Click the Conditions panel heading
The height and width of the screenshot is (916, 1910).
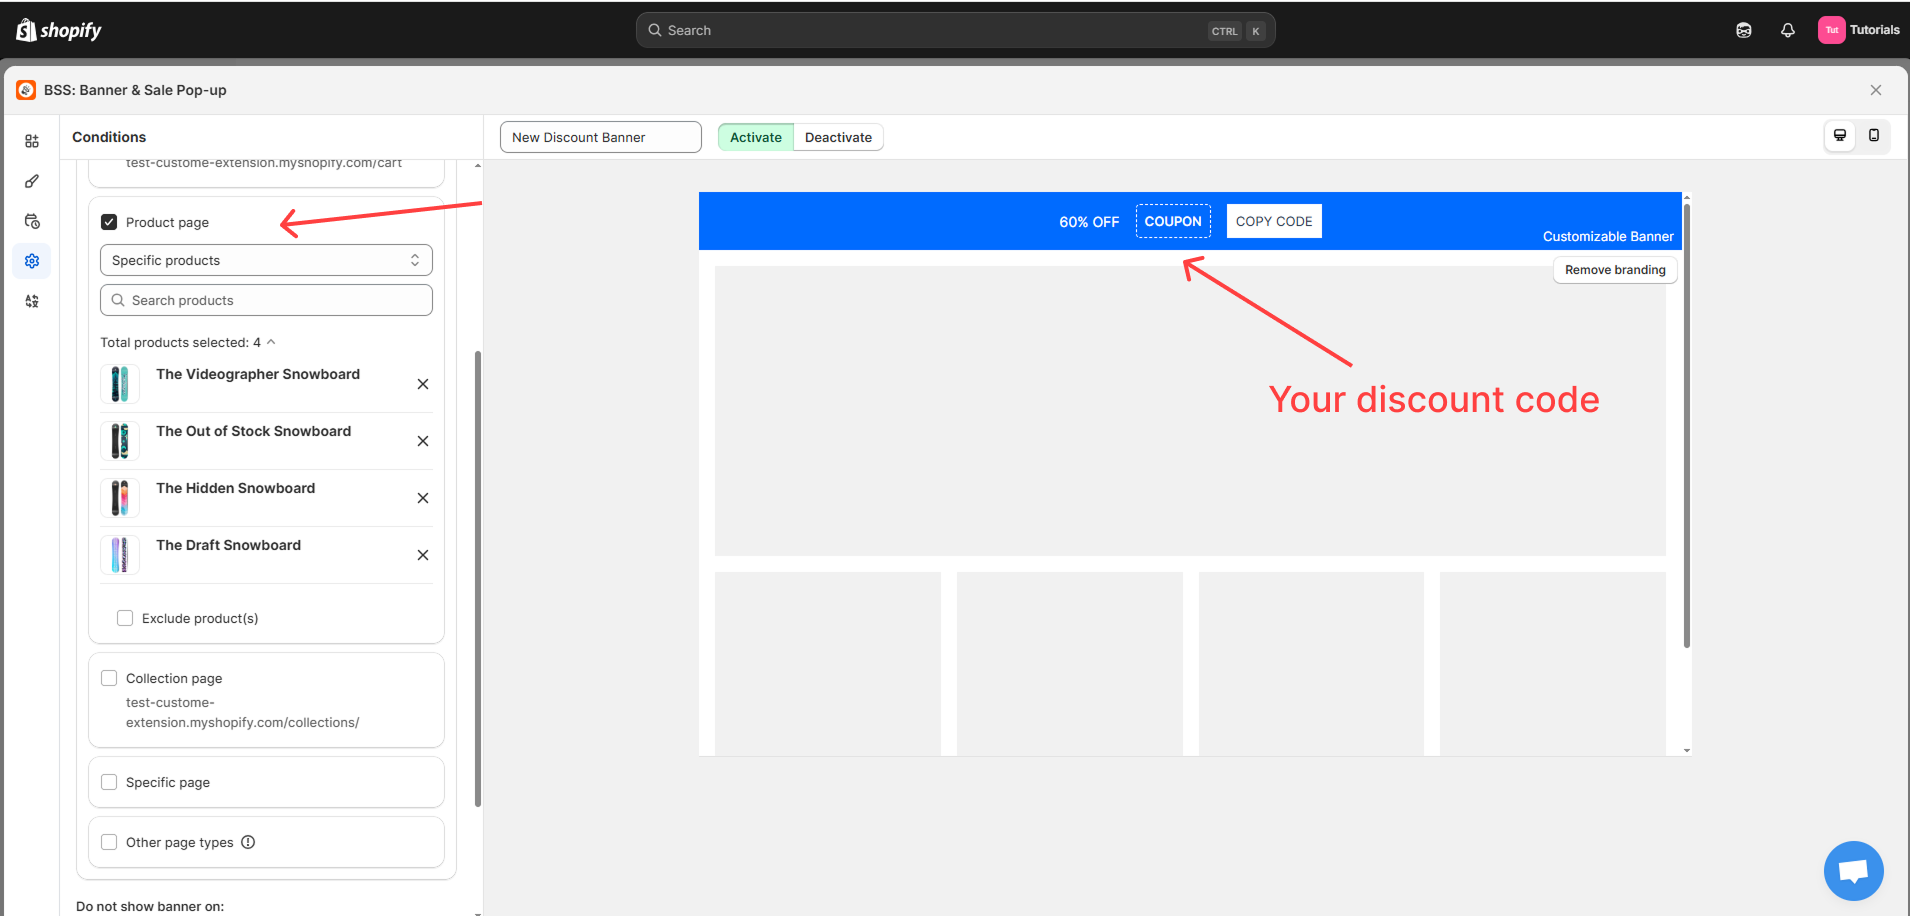(x=109, y=137)
